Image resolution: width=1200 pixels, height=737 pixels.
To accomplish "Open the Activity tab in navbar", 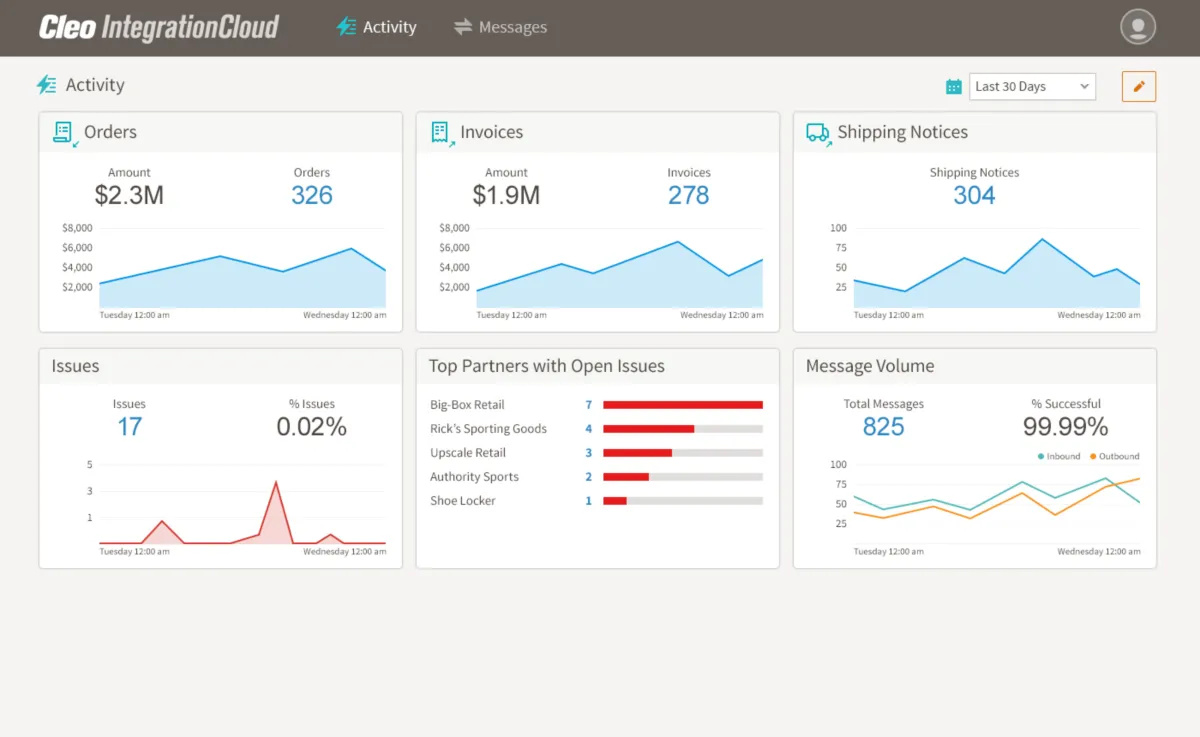I will click(378, 27).
